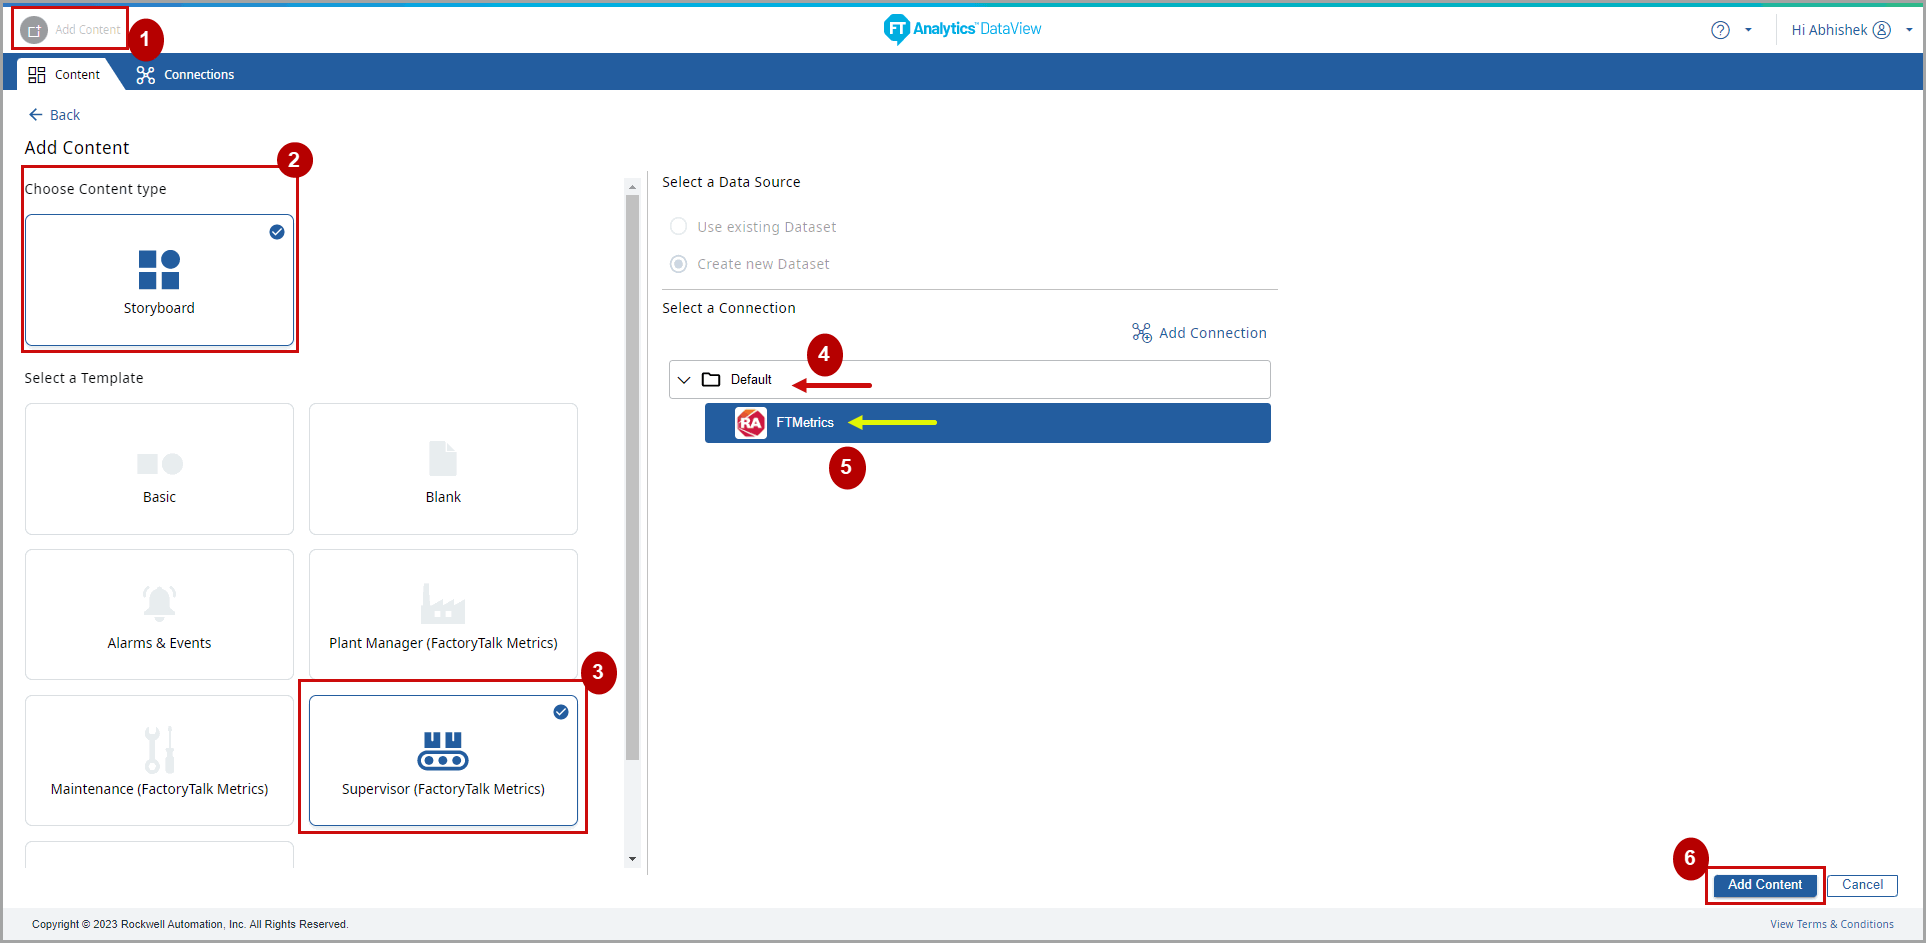Click the user profile avatar icon
1926x943 pixels.
(x=1882, y=30)
